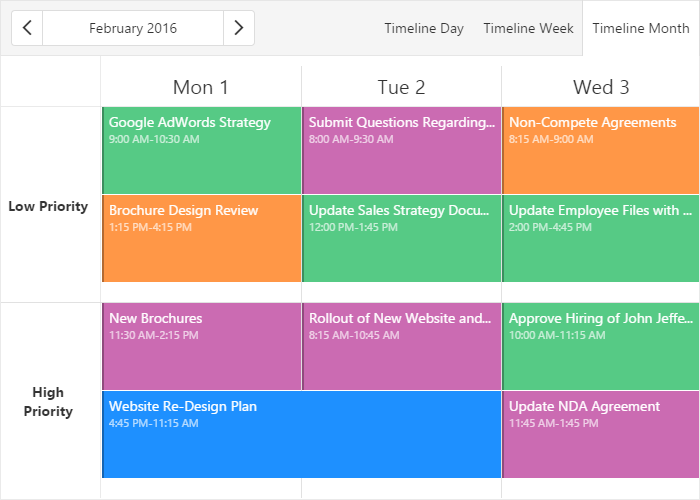Go to next month with right arrow
Screen dimensions: 700x500
[238, 28]
